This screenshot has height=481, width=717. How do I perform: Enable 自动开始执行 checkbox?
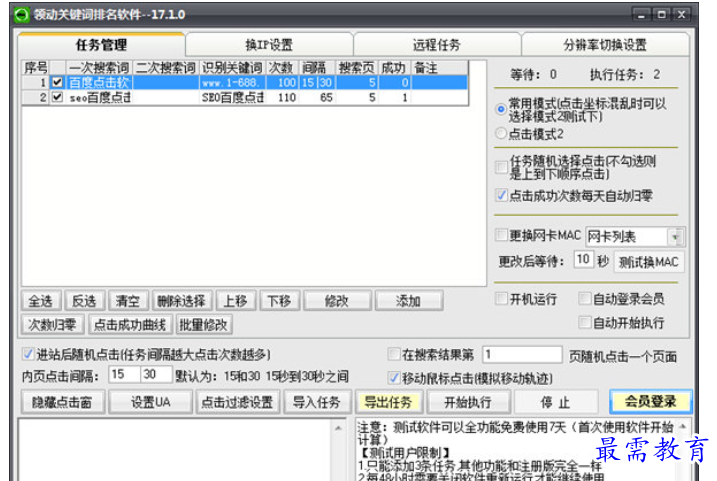click(584, 322)
